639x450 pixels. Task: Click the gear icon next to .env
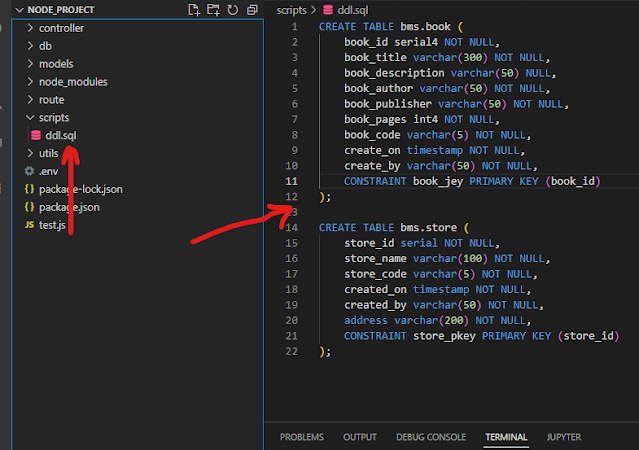tap(29, 171)
